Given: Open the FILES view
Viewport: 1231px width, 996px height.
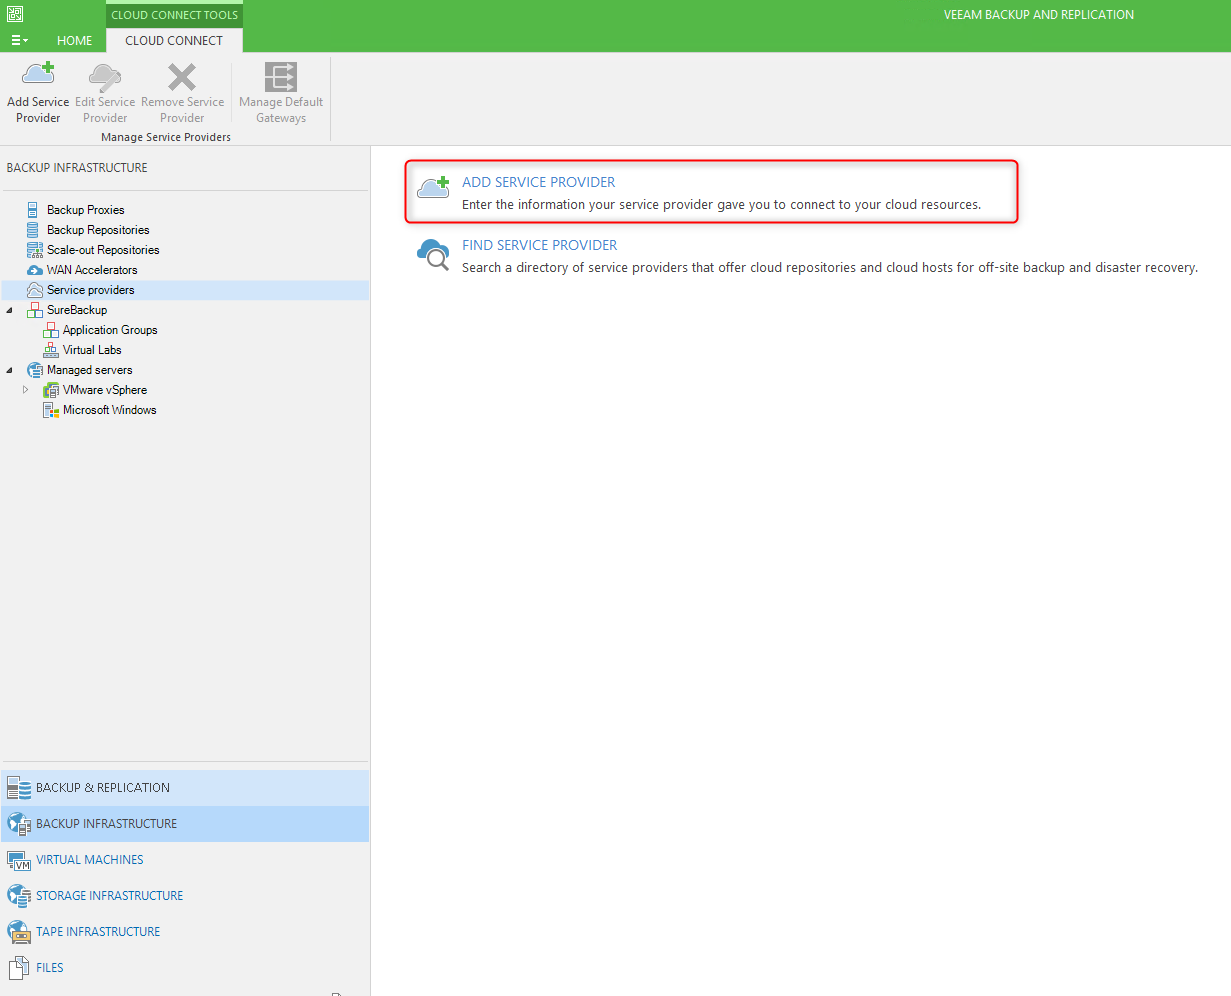Looking at the screenshot, I should click(185, 968).
